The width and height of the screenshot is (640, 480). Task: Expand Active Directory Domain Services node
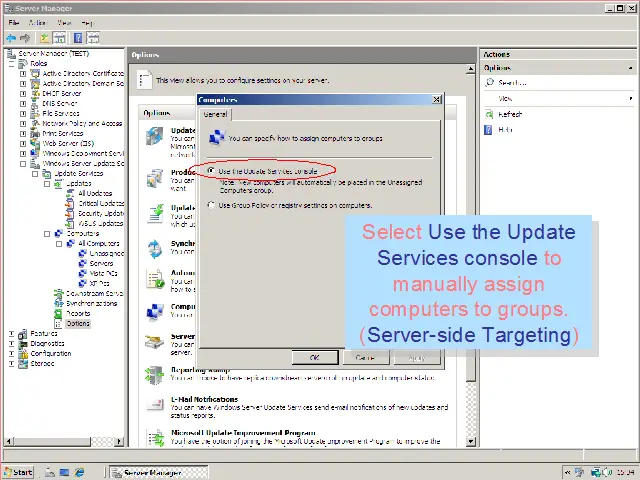[x=23, y=84]
